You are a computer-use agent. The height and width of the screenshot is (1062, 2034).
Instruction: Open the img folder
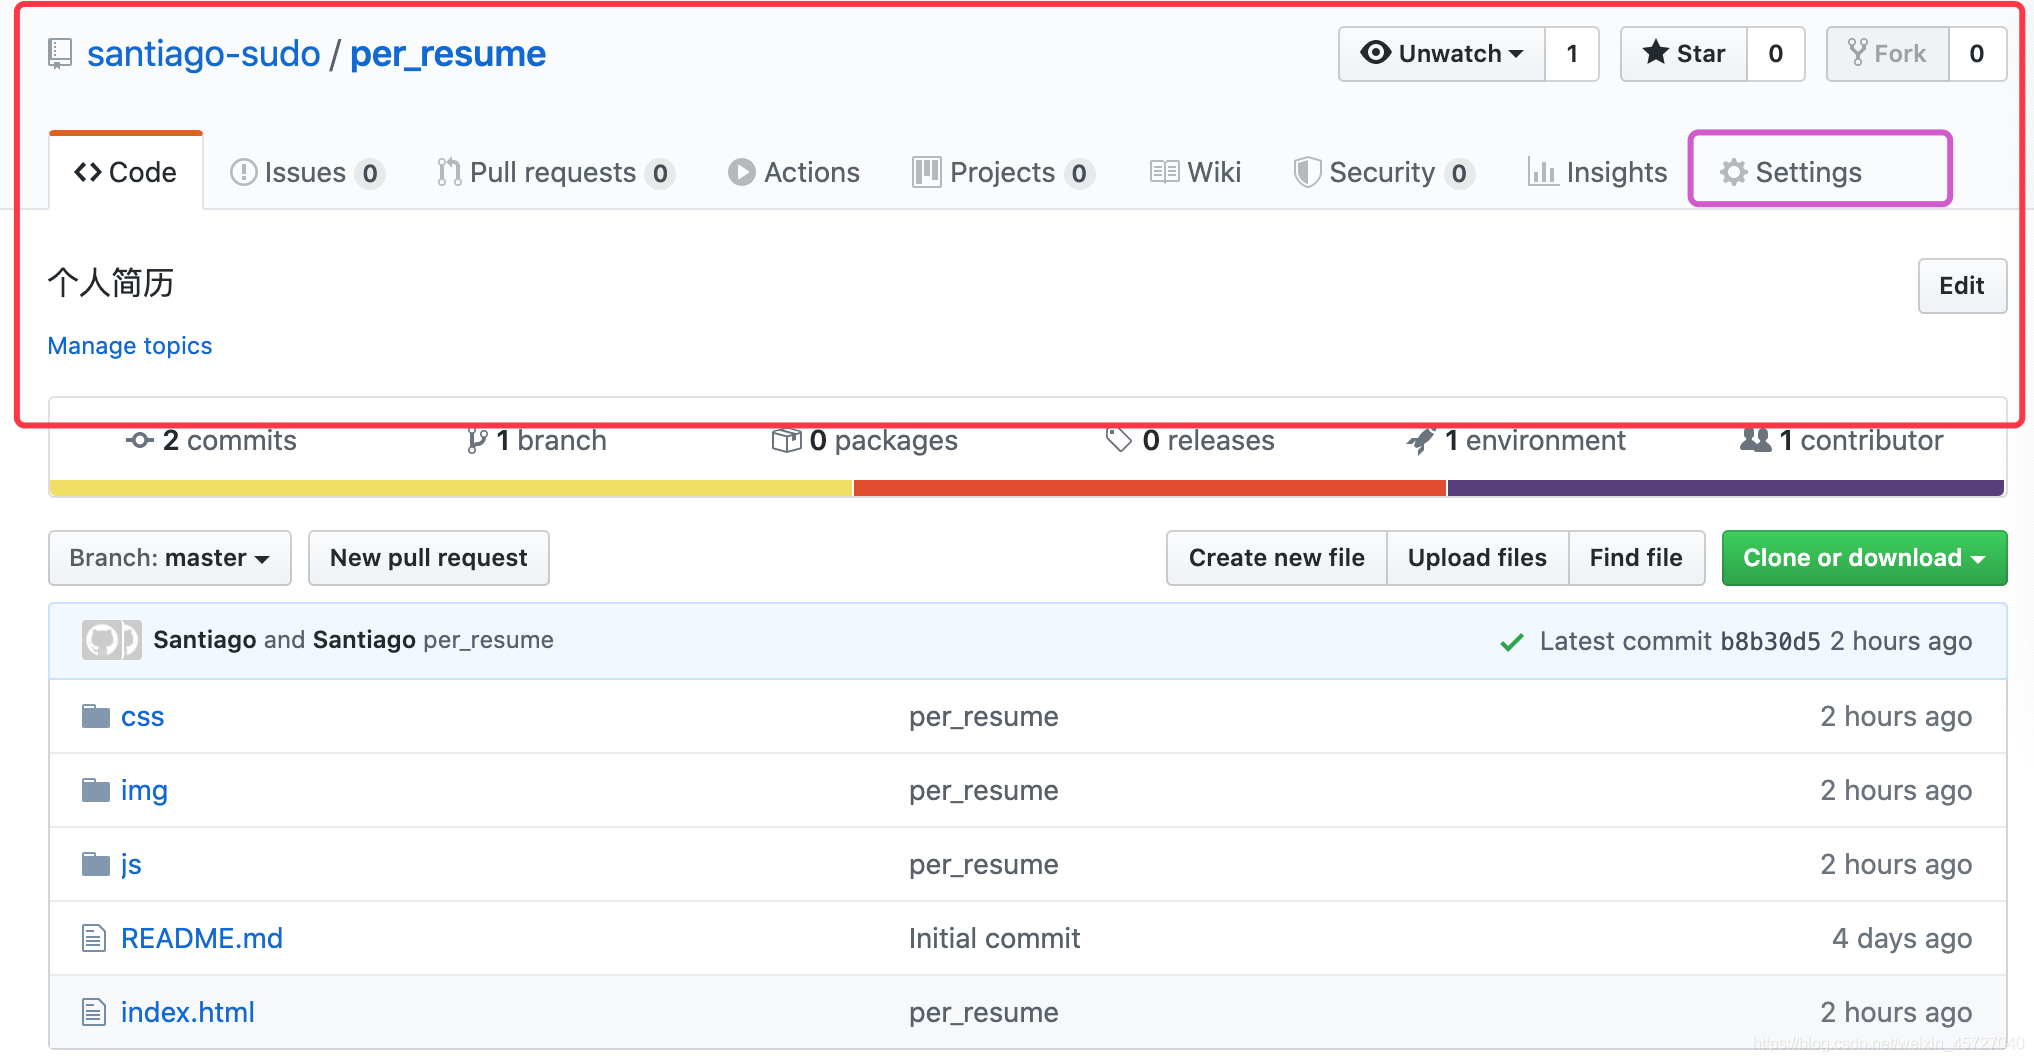pyautogui.click(x=144, y=791)
